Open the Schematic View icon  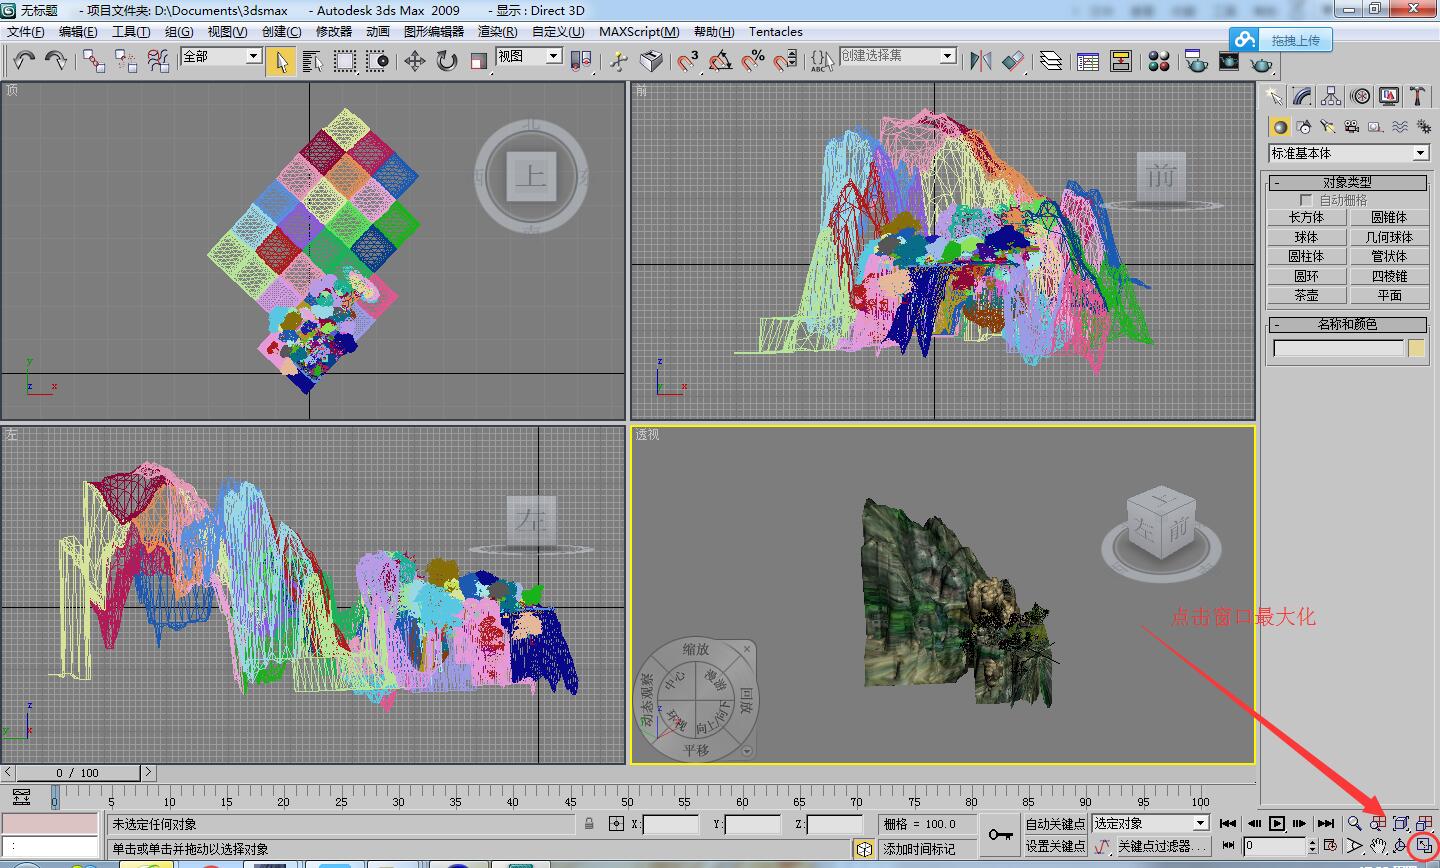point(1121,61)
